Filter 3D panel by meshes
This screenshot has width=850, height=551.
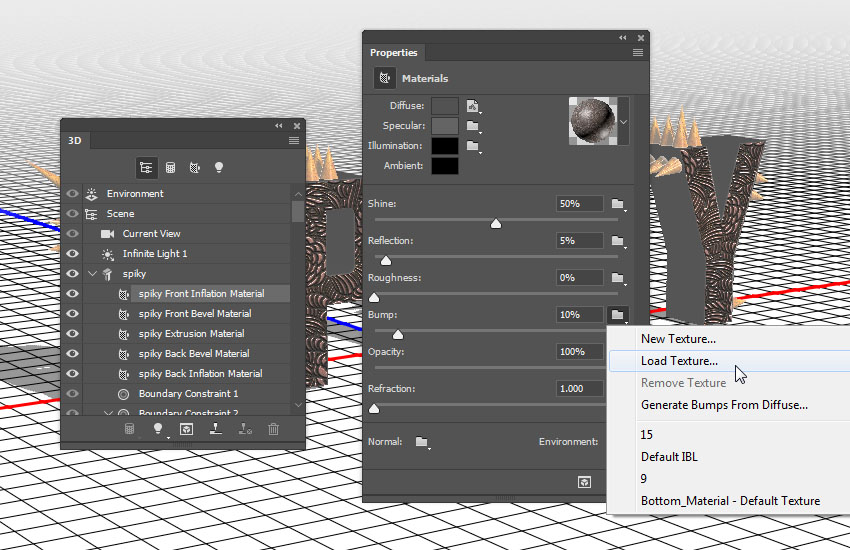click(x=170, y=168)
